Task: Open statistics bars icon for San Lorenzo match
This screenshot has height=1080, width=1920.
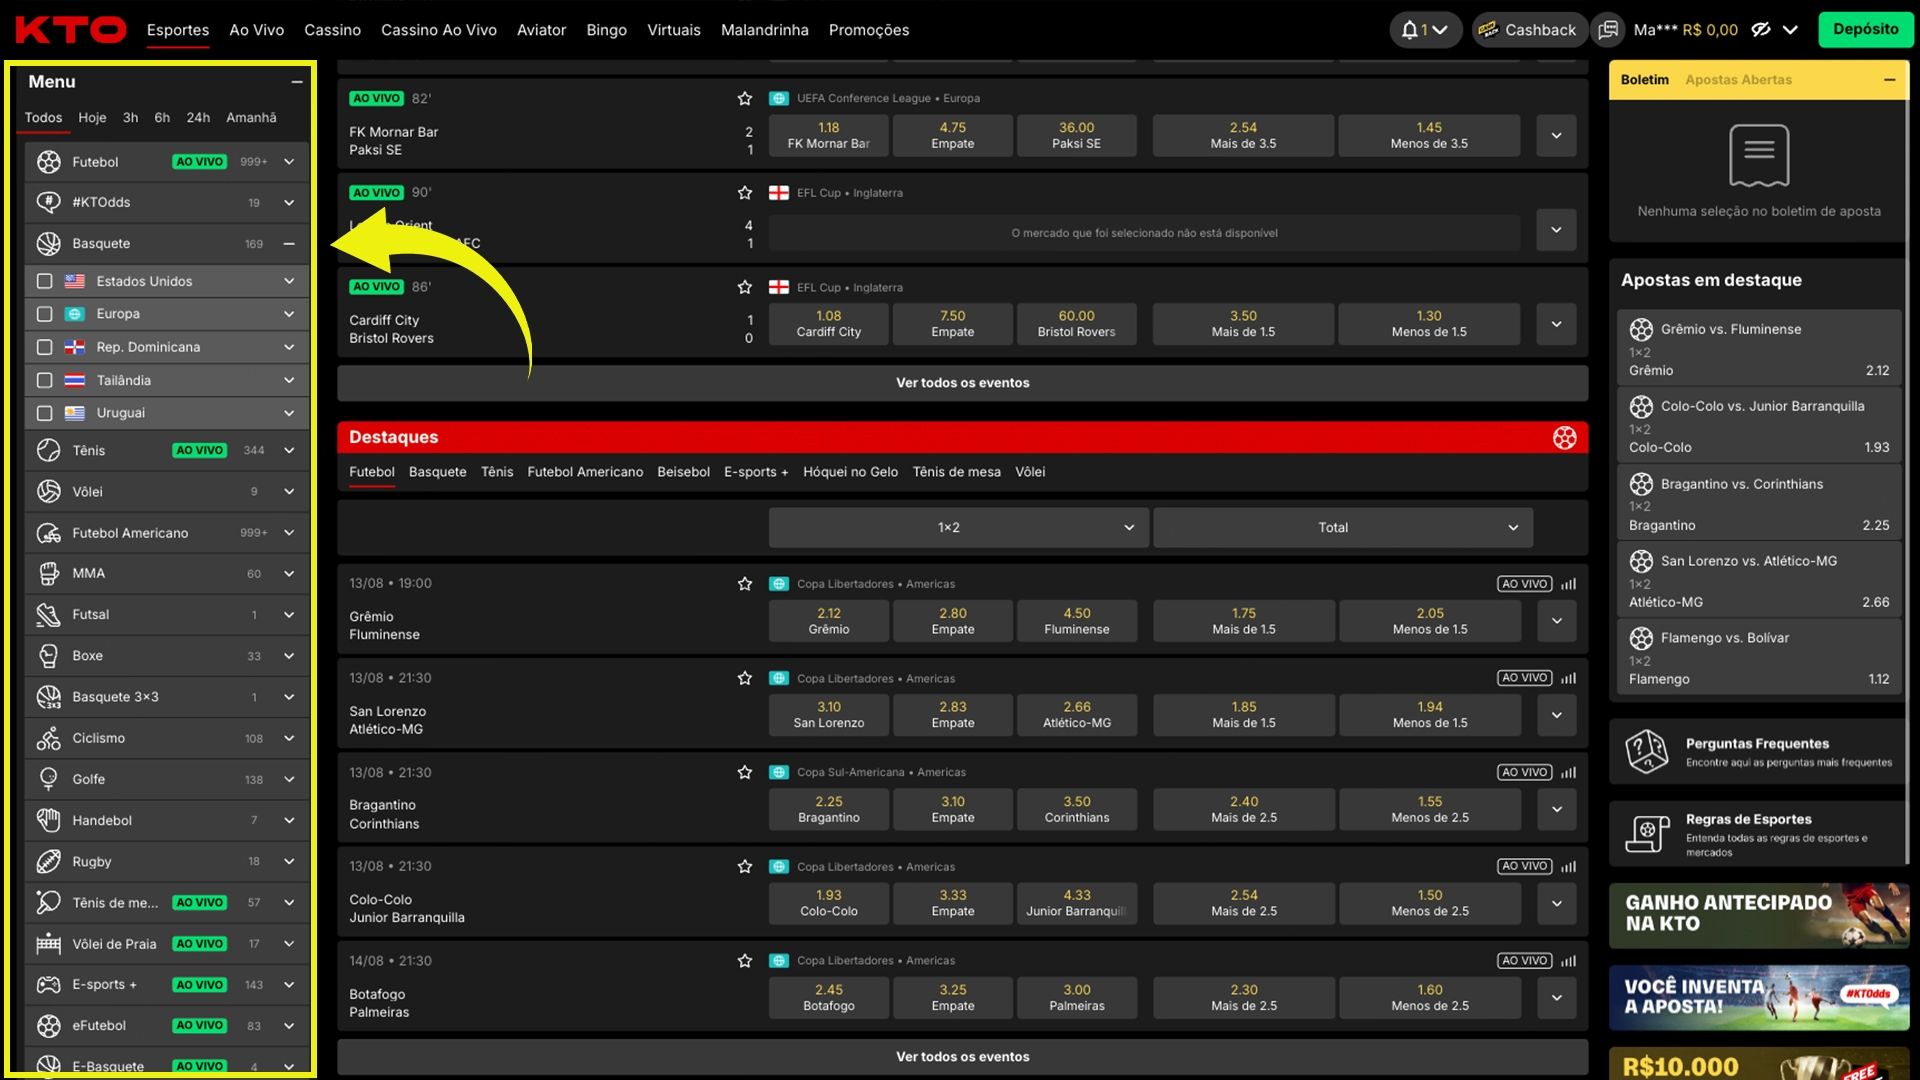Action: coord(1568,678)
